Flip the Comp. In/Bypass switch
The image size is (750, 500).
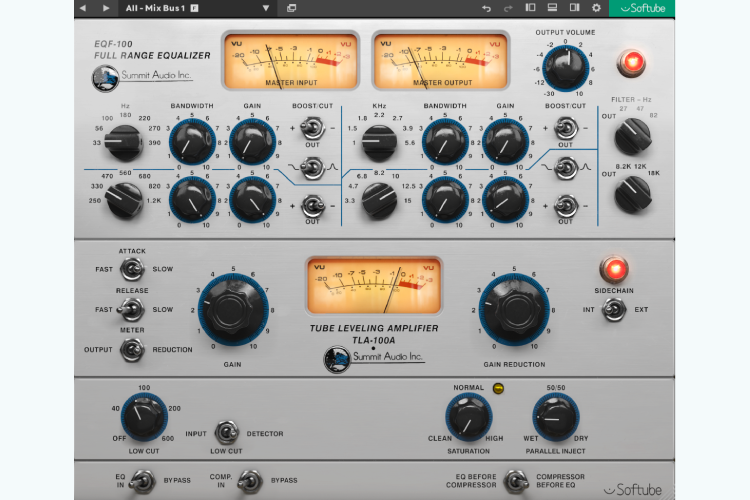point(250,480)
